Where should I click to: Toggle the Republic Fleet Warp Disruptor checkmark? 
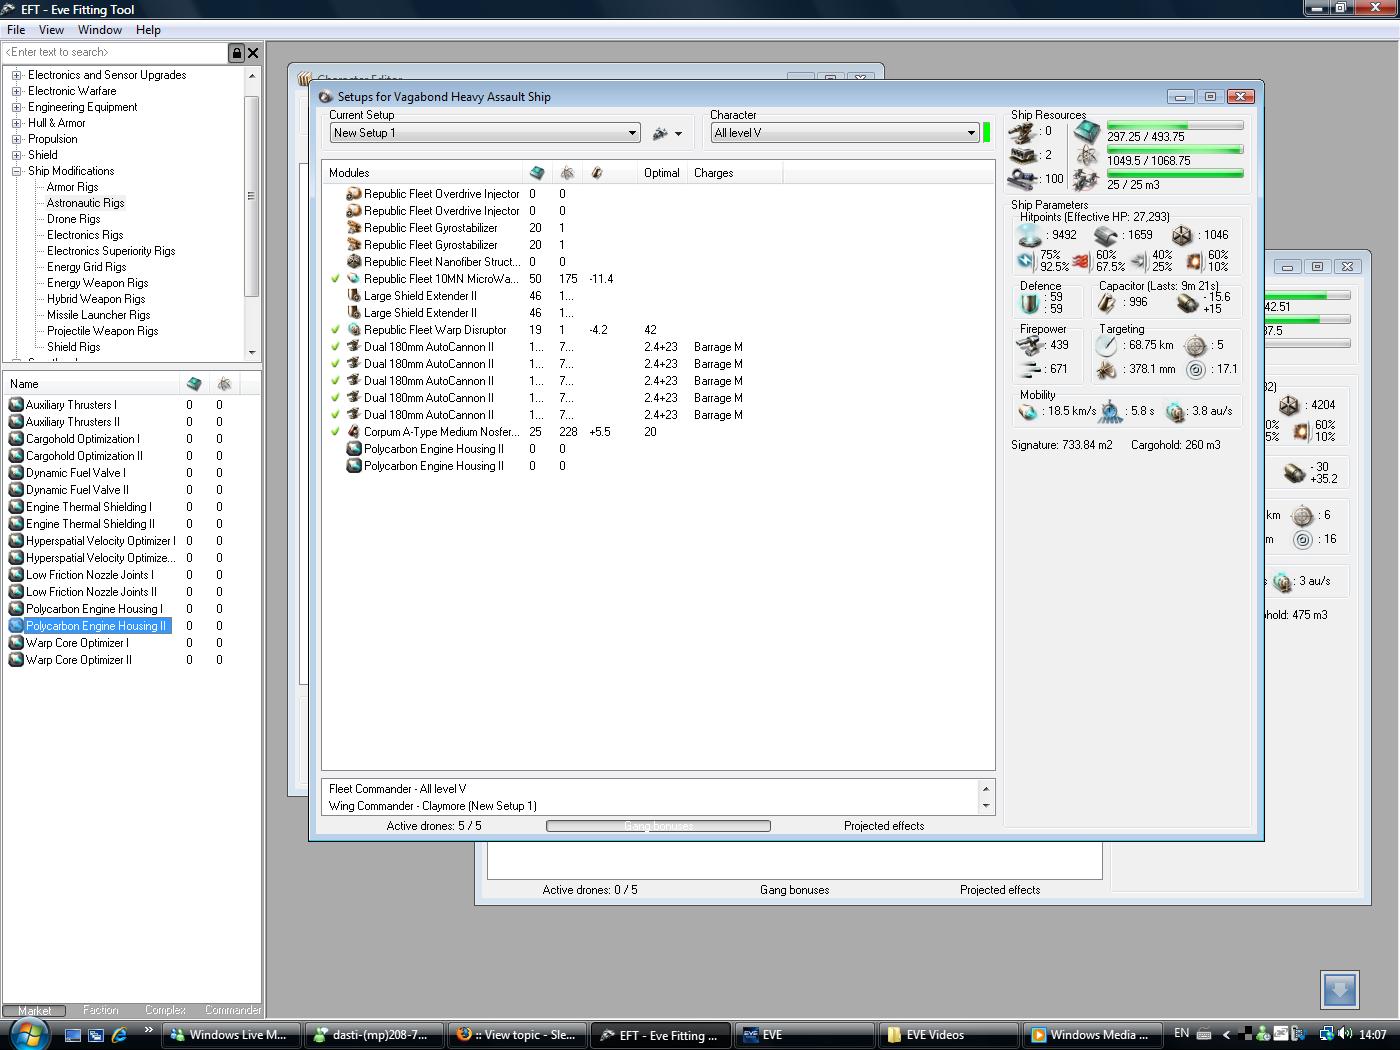point(336,330)
